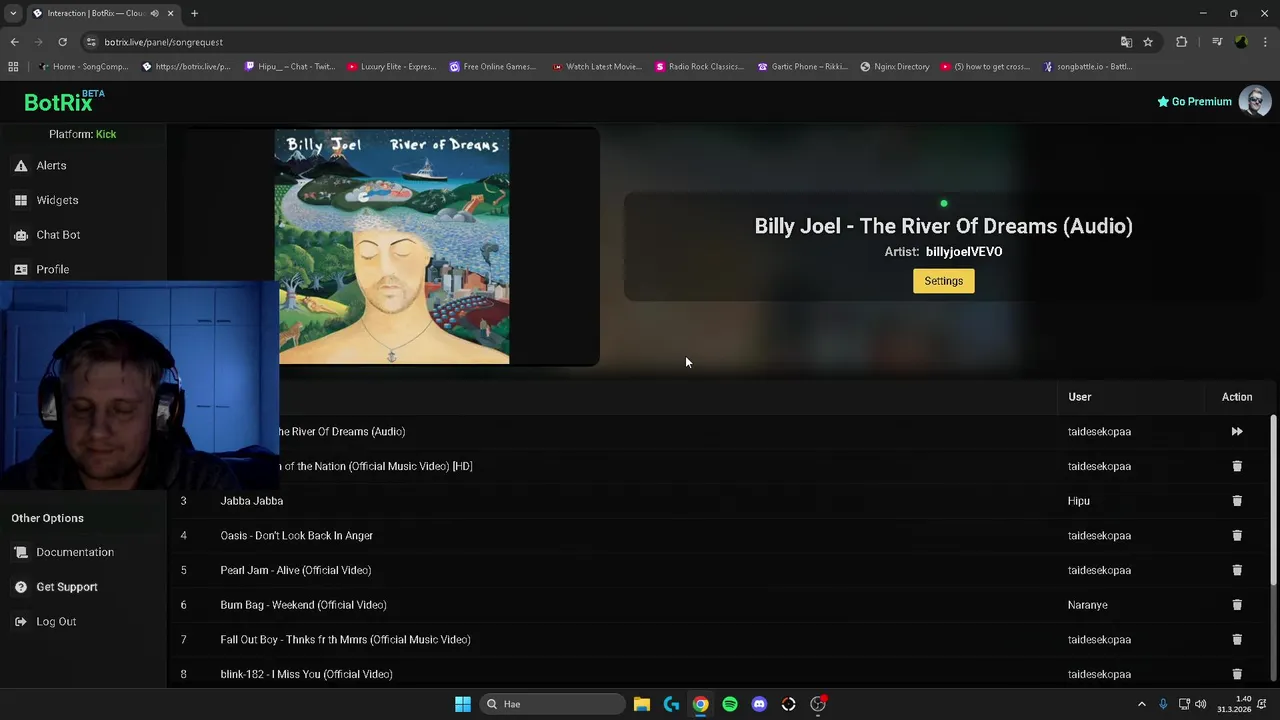Click the taskbar search box 'Hae'
The height and width of the screenshot is (720, 1280).
pyautogui.click(x=550, y=704)
